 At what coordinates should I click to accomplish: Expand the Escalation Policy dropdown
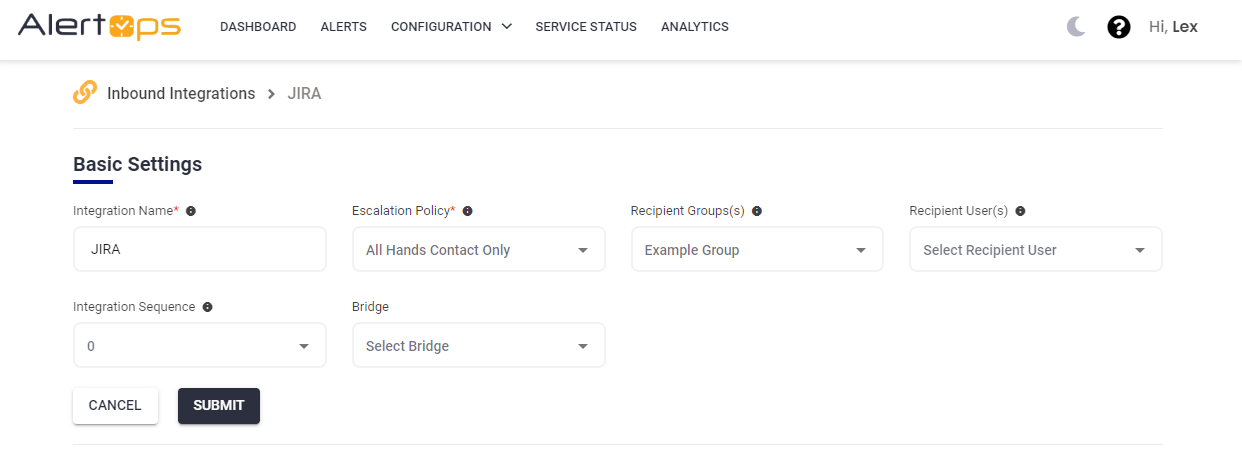[x=478, y=250]
